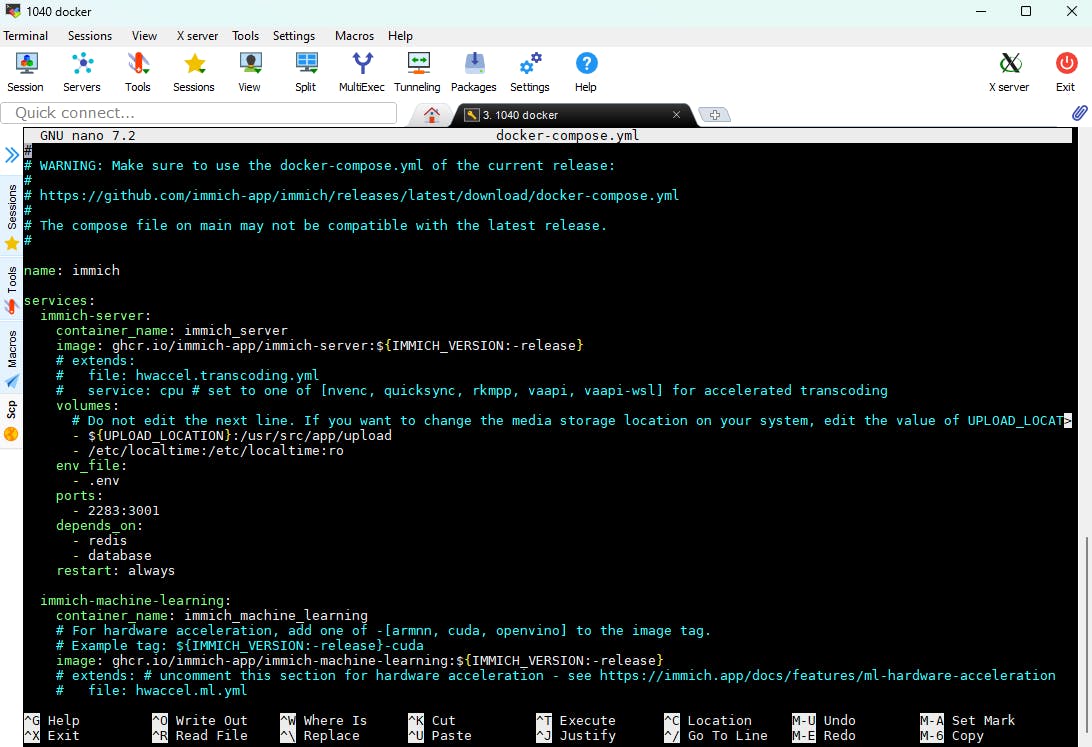Click the 'restart: always' line

pyautogui.click(x=116, y=570)
